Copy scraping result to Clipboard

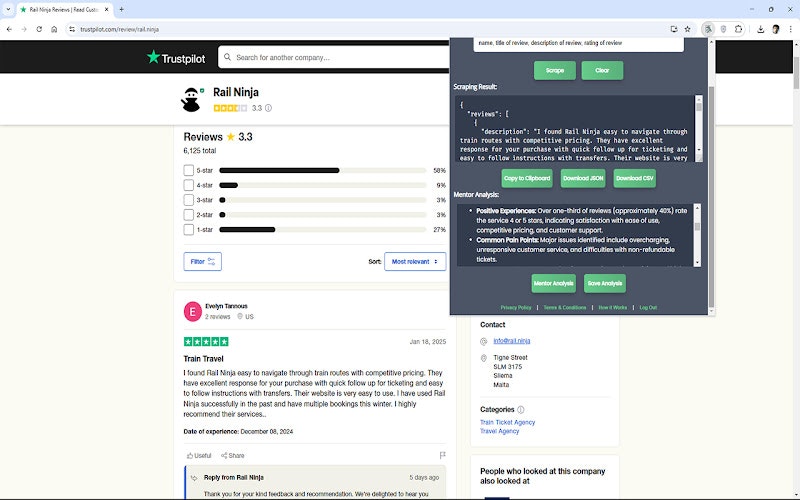[527, 178]
